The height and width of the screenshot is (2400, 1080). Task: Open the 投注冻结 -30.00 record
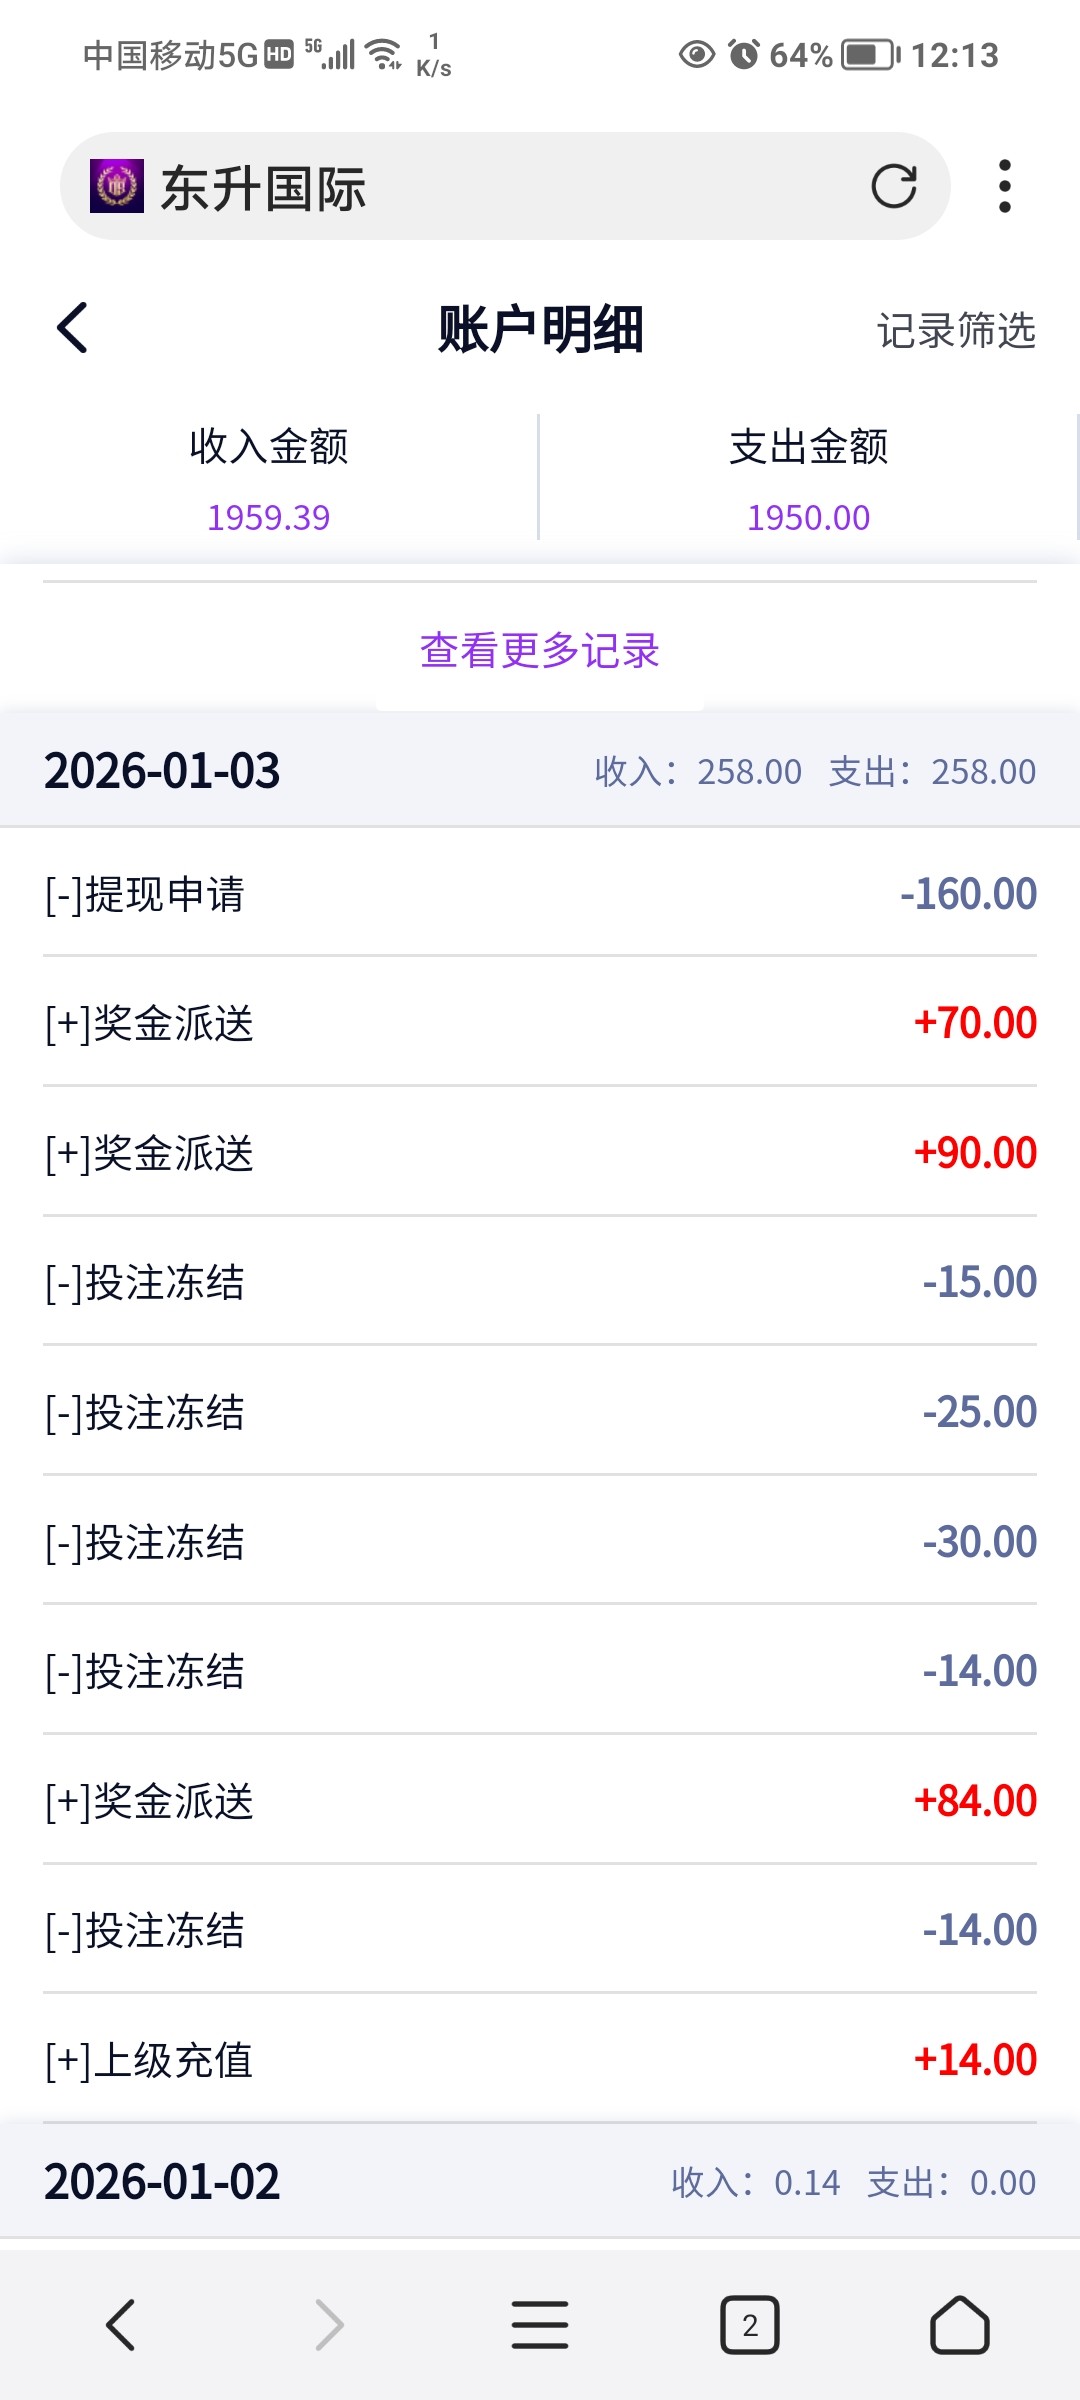click(540, 1542)
